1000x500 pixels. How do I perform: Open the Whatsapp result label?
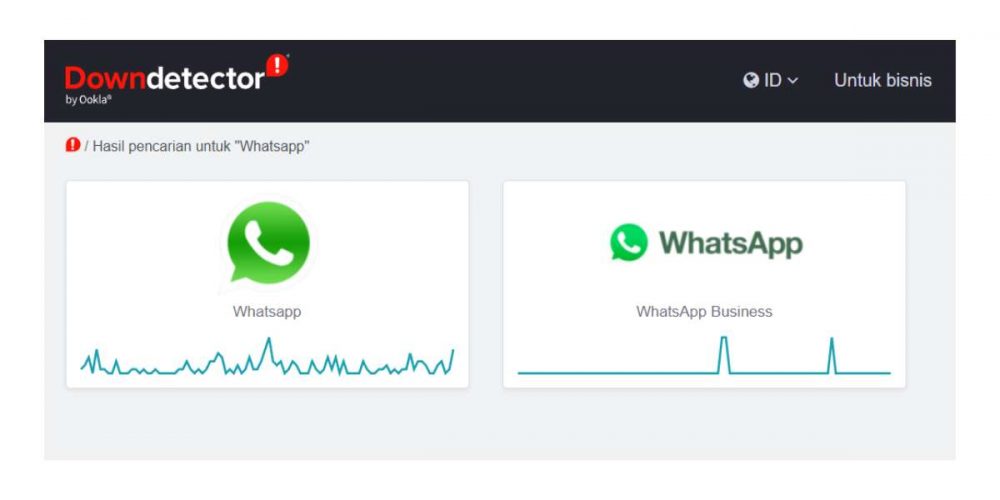[x=267, y=312]
